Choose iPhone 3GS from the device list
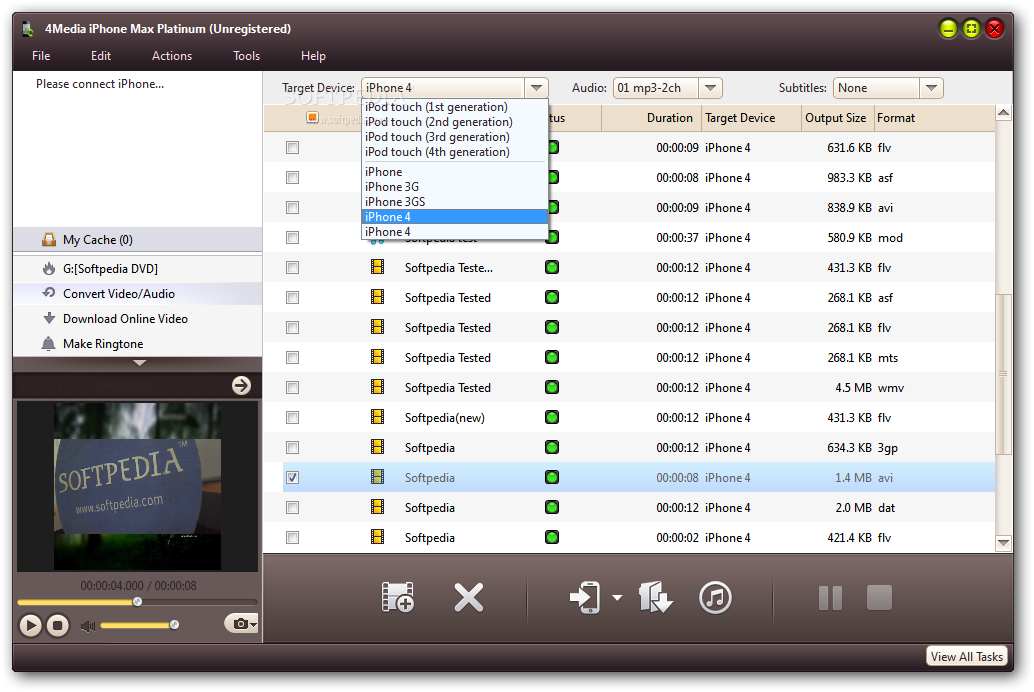Image resolution: width=1034 pixels, height=692 pixels. tap(455, 202)
